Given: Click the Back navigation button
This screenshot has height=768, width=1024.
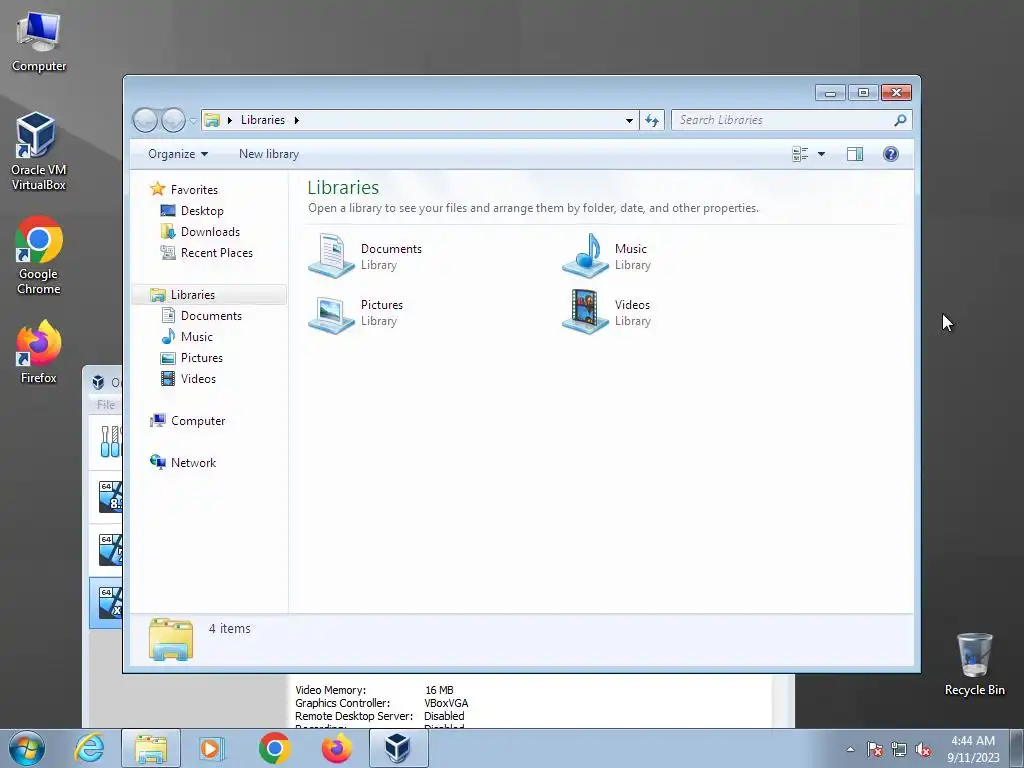Looking at the screenshot, I should (x=146, y=120).
